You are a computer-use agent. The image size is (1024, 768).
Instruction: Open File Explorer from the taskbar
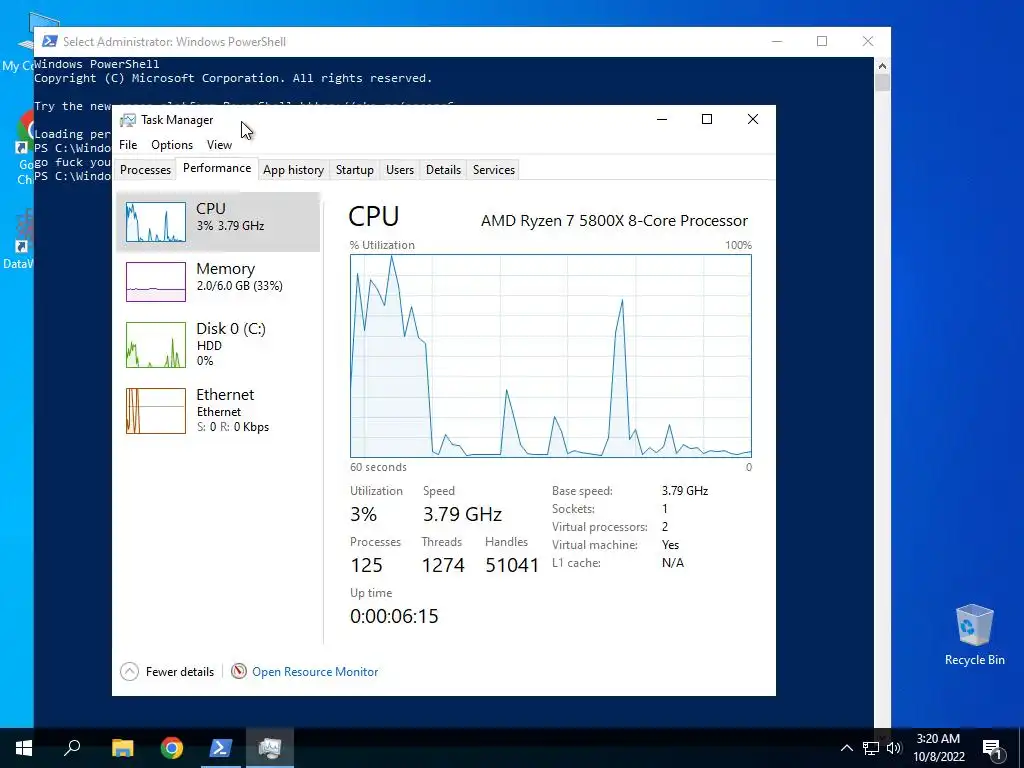pyautogui.click(x=122, y=748)
